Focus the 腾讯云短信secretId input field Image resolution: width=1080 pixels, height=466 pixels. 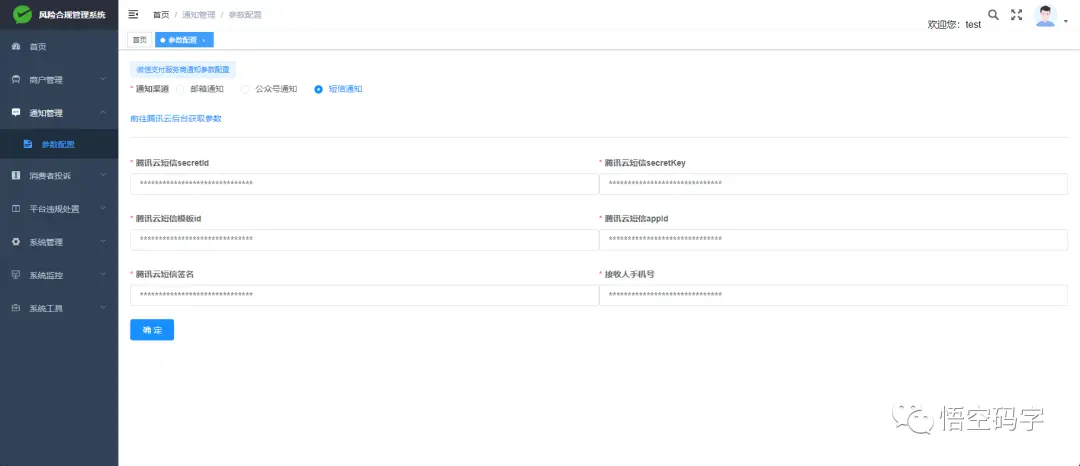tap(364, 184)
